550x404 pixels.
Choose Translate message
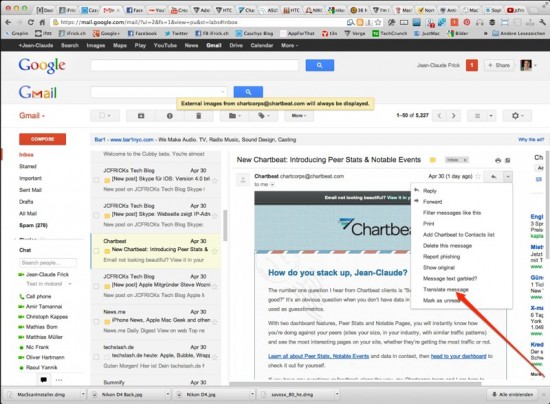(446, 289)
